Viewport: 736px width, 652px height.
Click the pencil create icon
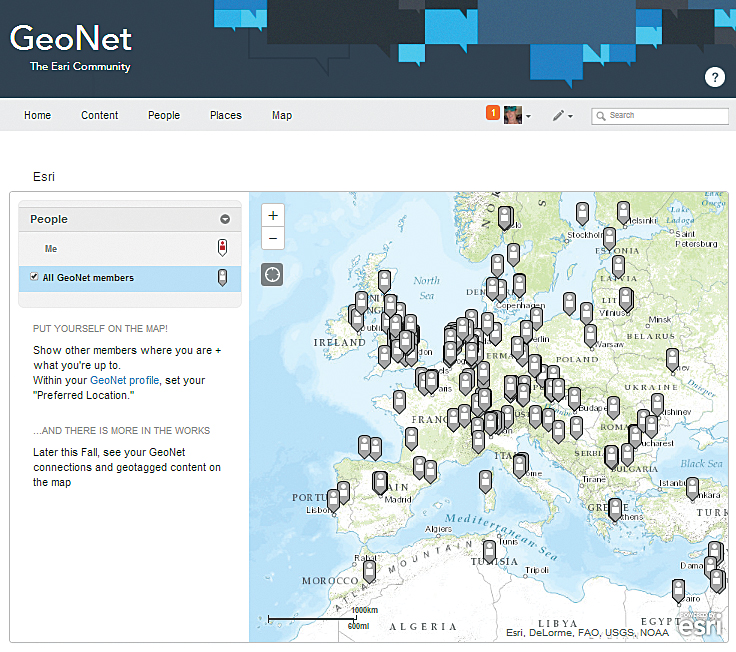558,115
